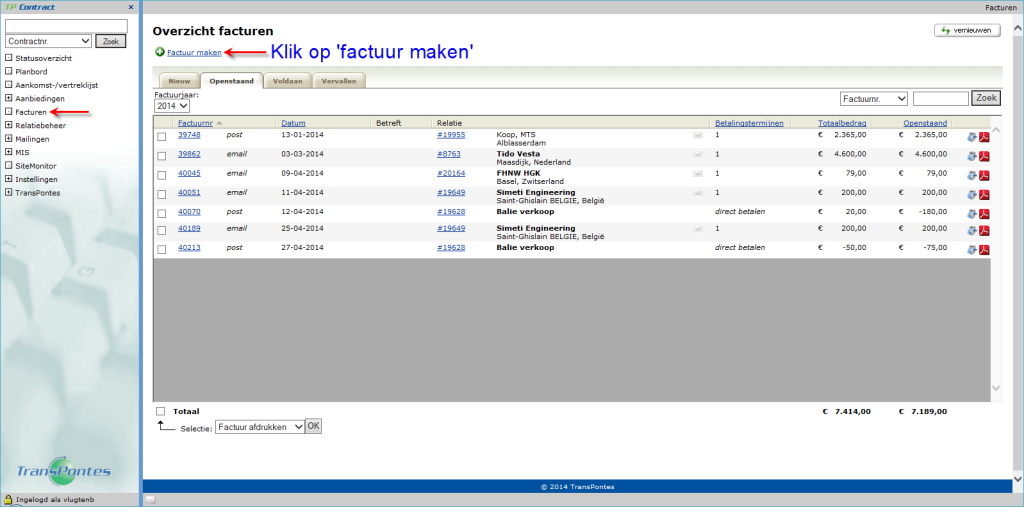Toggle the select-all checkbox next to Totaal
Image resolution: width=1024 pixels, height=507 pixels.
161,411
